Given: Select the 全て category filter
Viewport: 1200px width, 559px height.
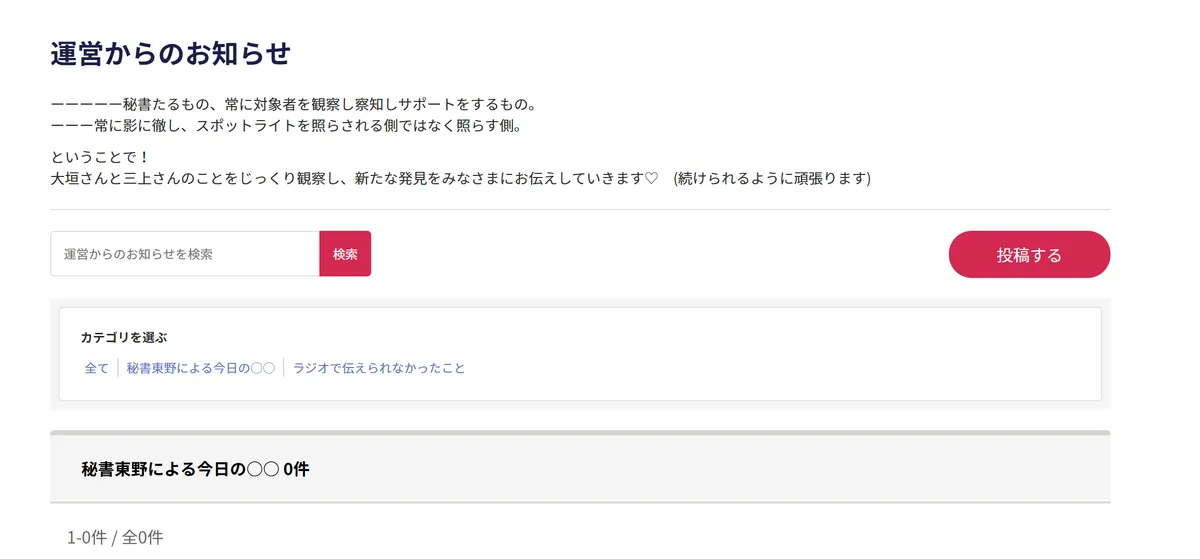Looking at the screenshot, I should [x=97, y=368].
